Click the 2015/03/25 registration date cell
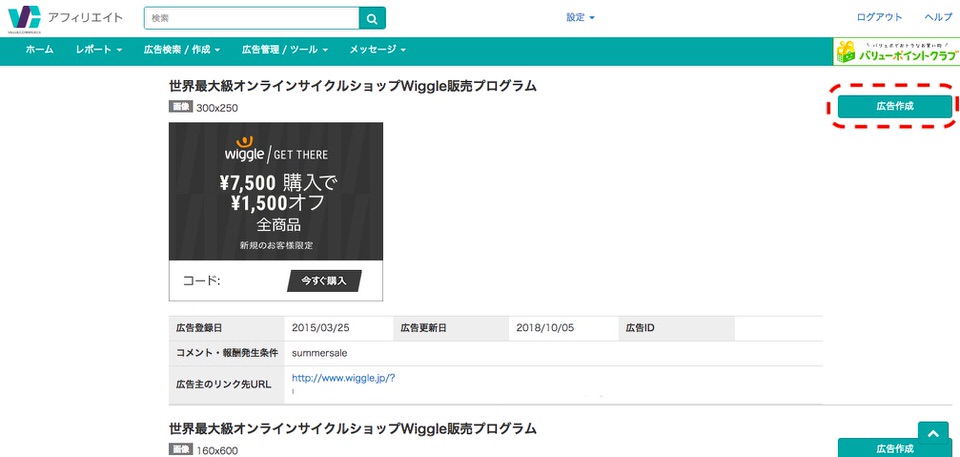Screen dimensions: 960x457 coord(340,328)
